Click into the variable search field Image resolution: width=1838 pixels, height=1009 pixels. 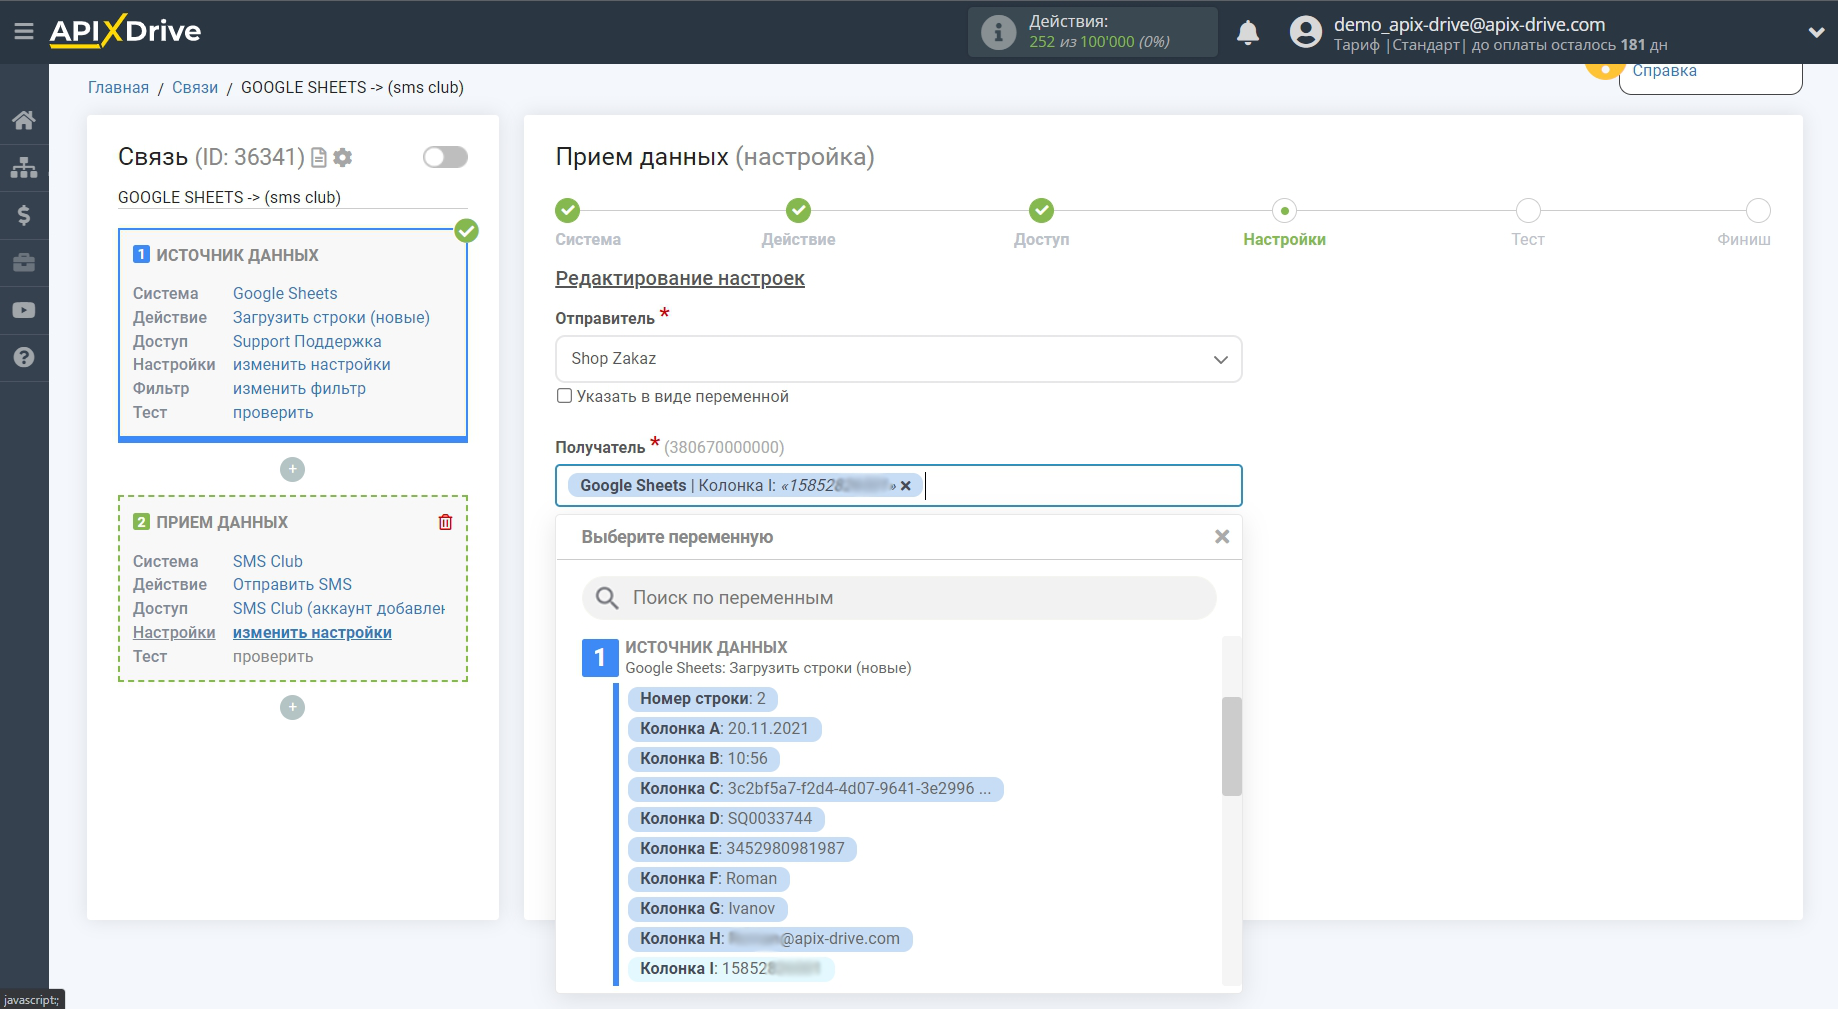899,598
